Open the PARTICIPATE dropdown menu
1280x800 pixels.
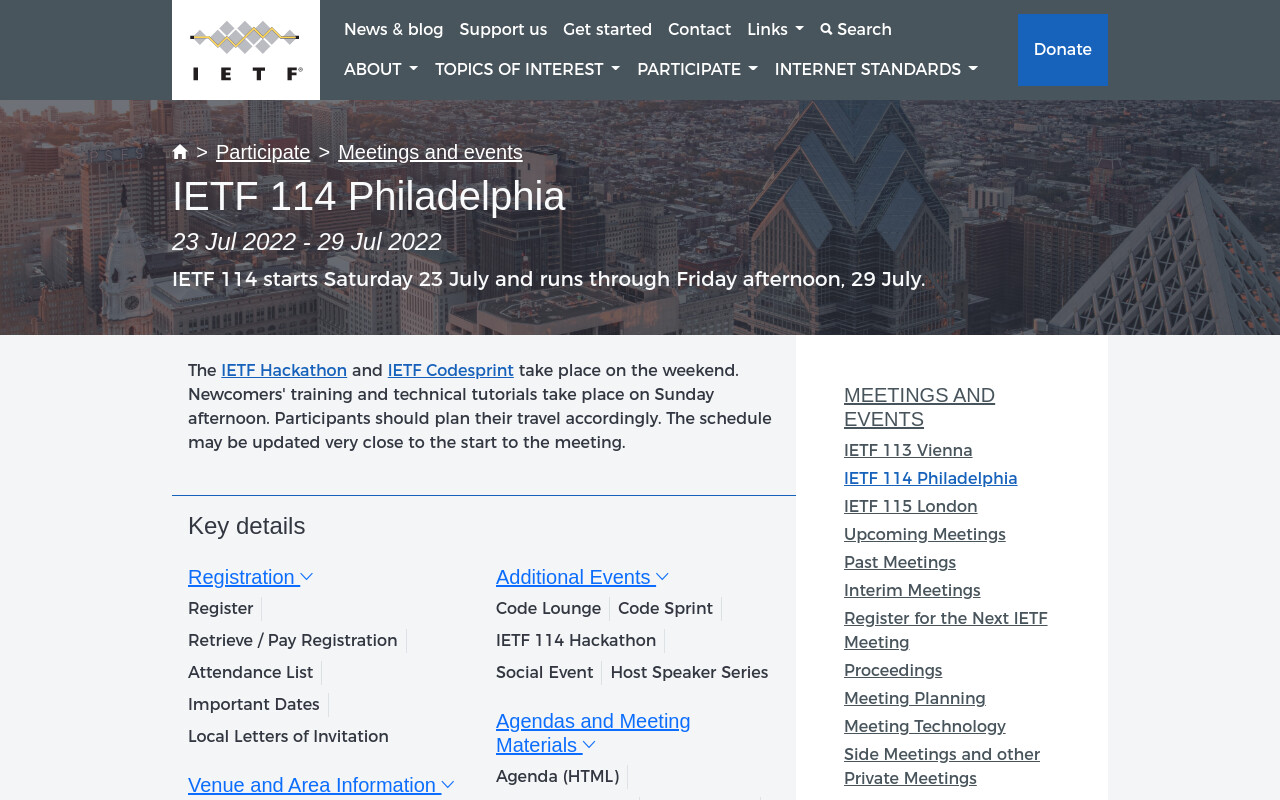tap(697, 70)
